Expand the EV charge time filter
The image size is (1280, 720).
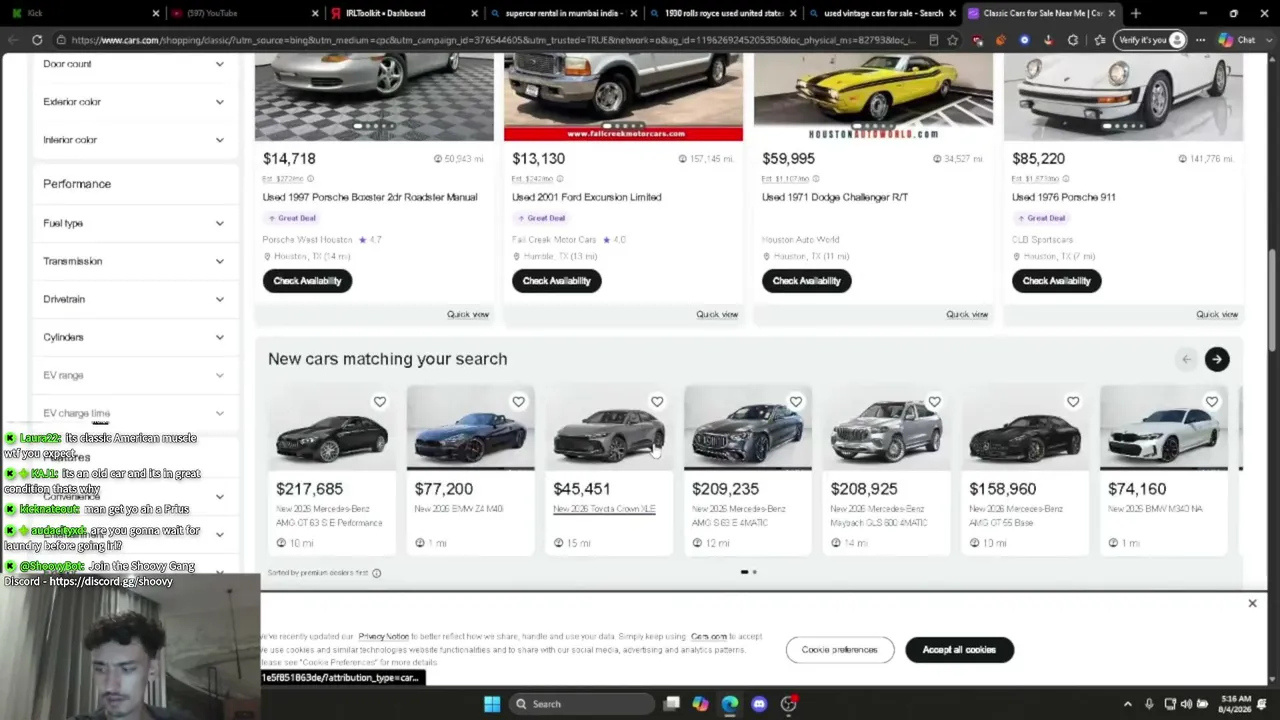click(x=134, y=413)
